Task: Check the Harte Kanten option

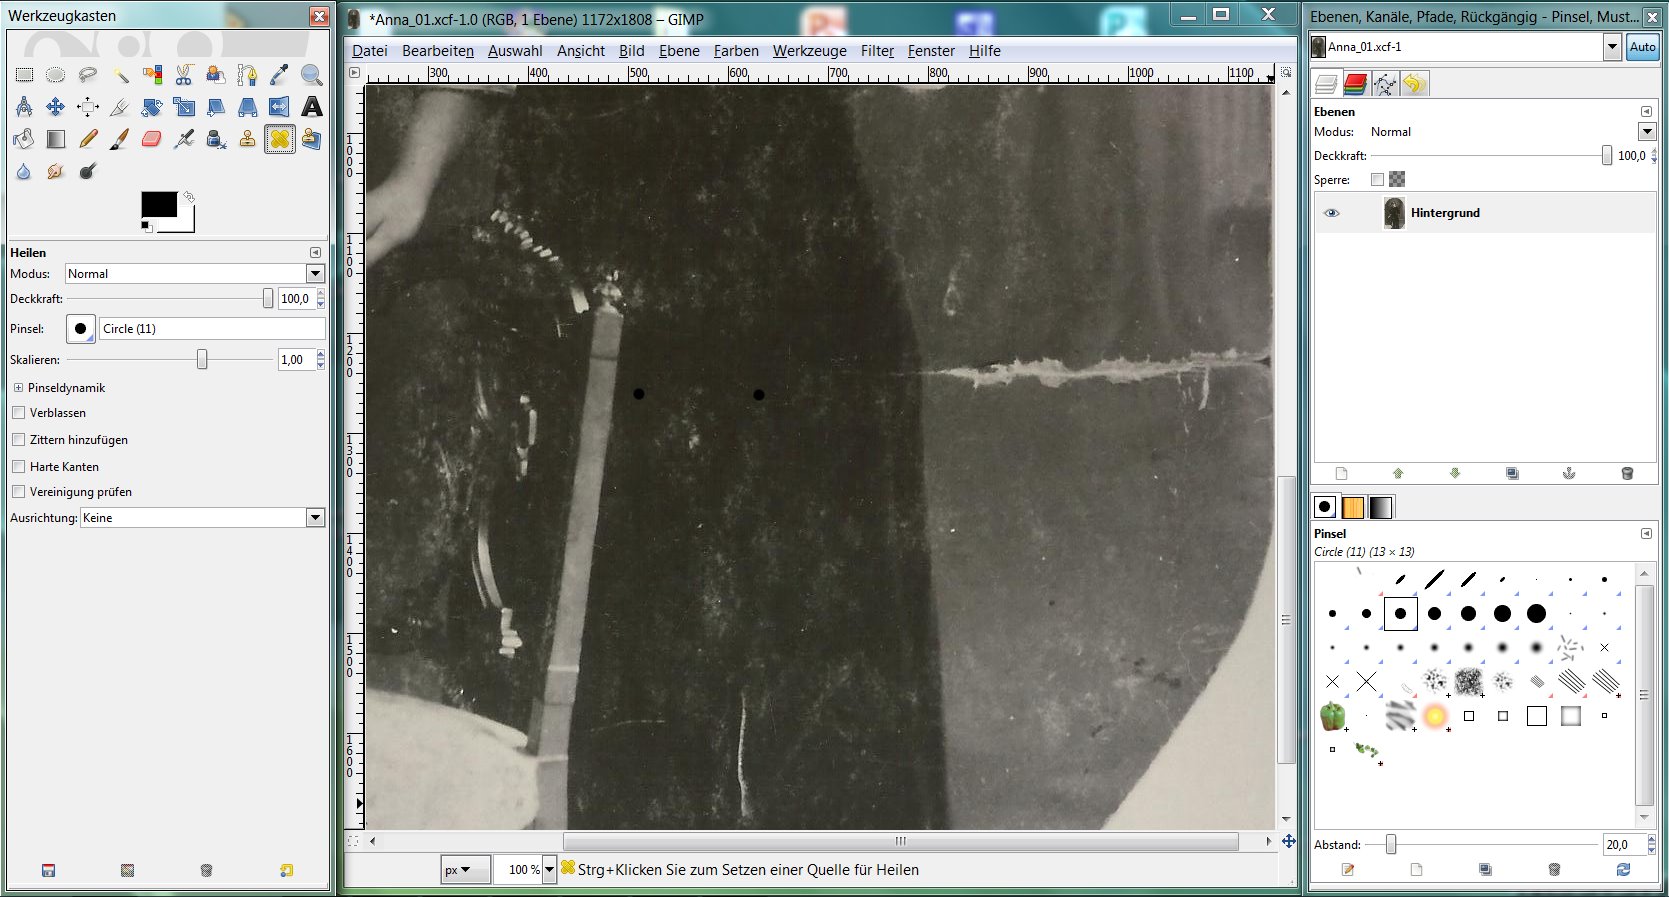Action: coord(18,467)
